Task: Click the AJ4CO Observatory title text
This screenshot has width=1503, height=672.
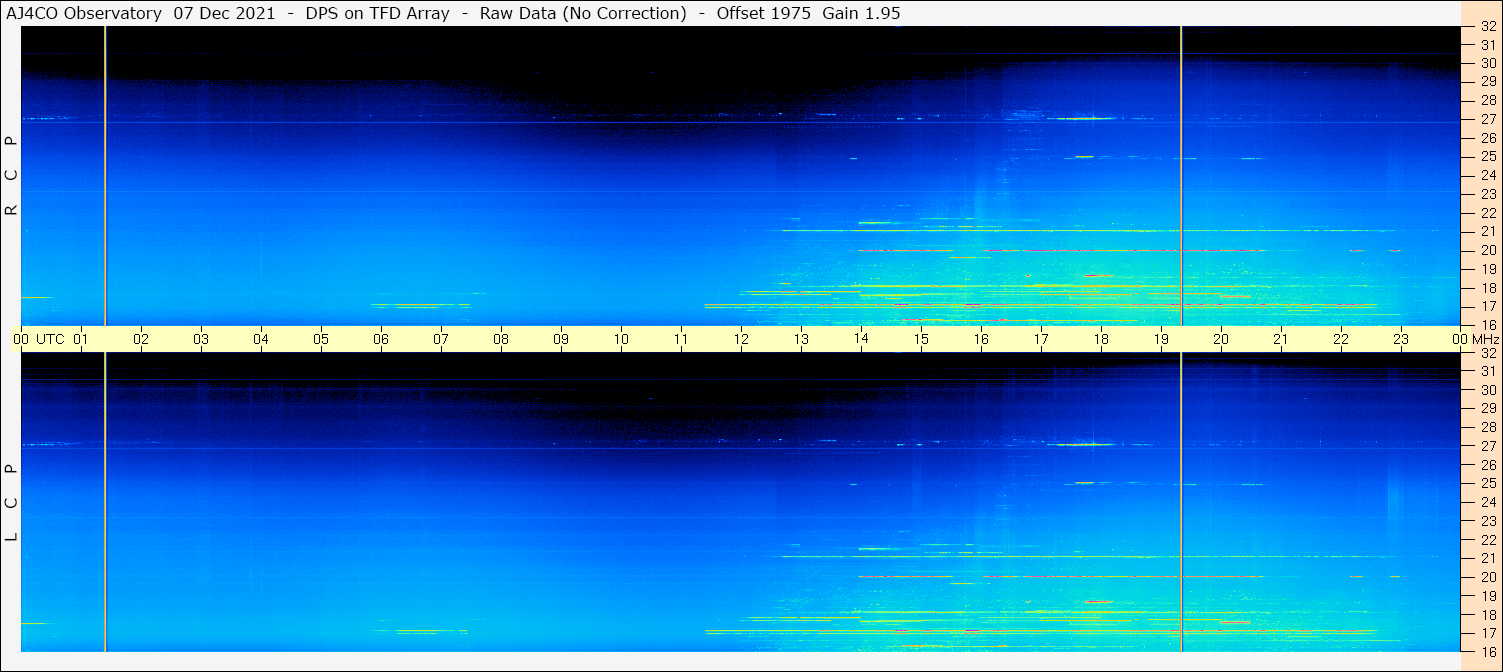Action: point(84,13)
